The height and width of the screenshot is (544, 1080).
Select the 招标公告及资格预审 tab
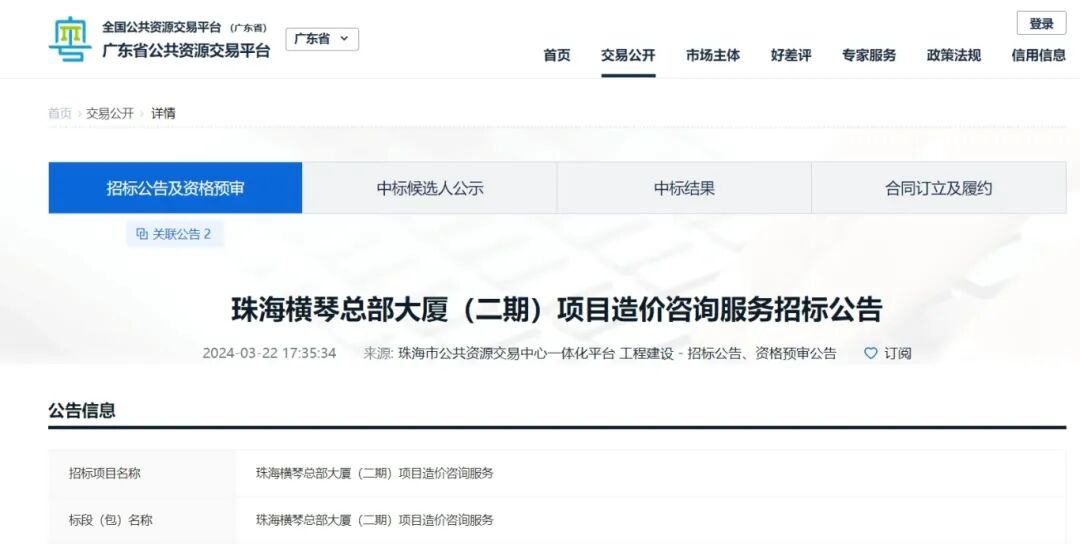175,188
